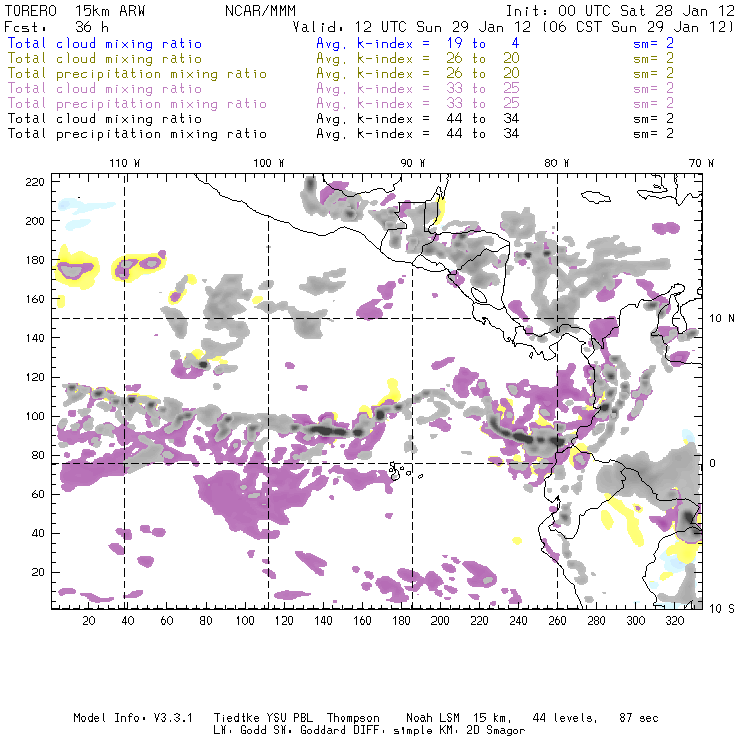
Task: Click the blue 'Total cloud mixing ratio' legend line
Action: click(x=105, y=43)
